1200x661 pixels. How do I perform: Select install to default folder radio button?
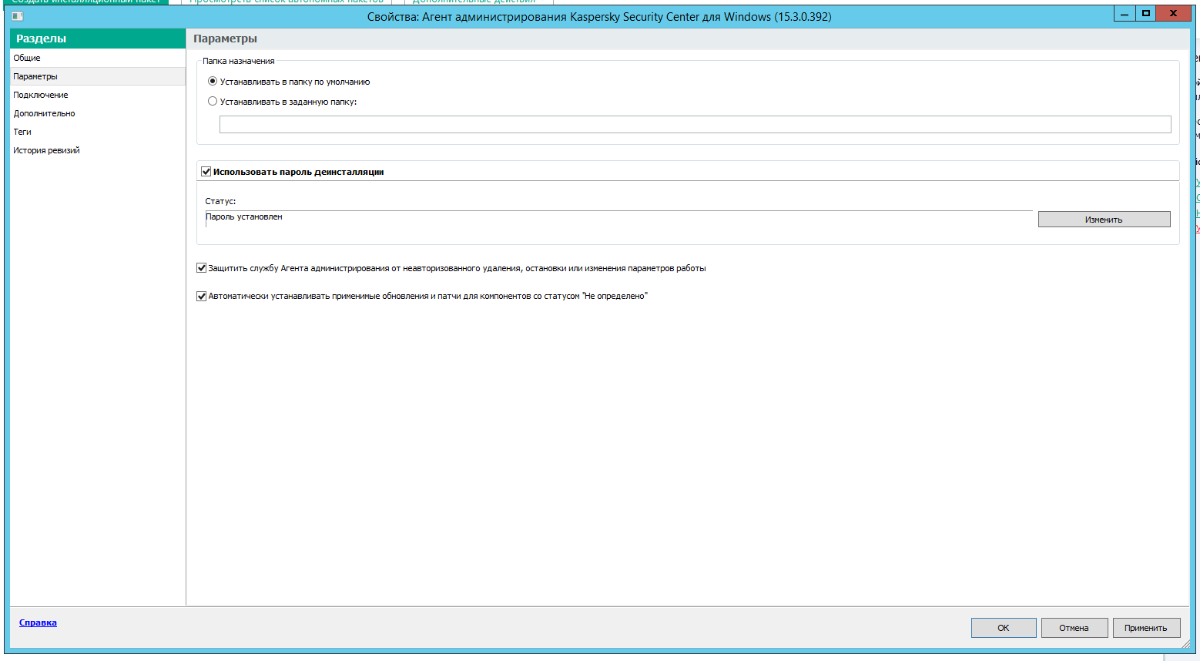pos(212,81)
